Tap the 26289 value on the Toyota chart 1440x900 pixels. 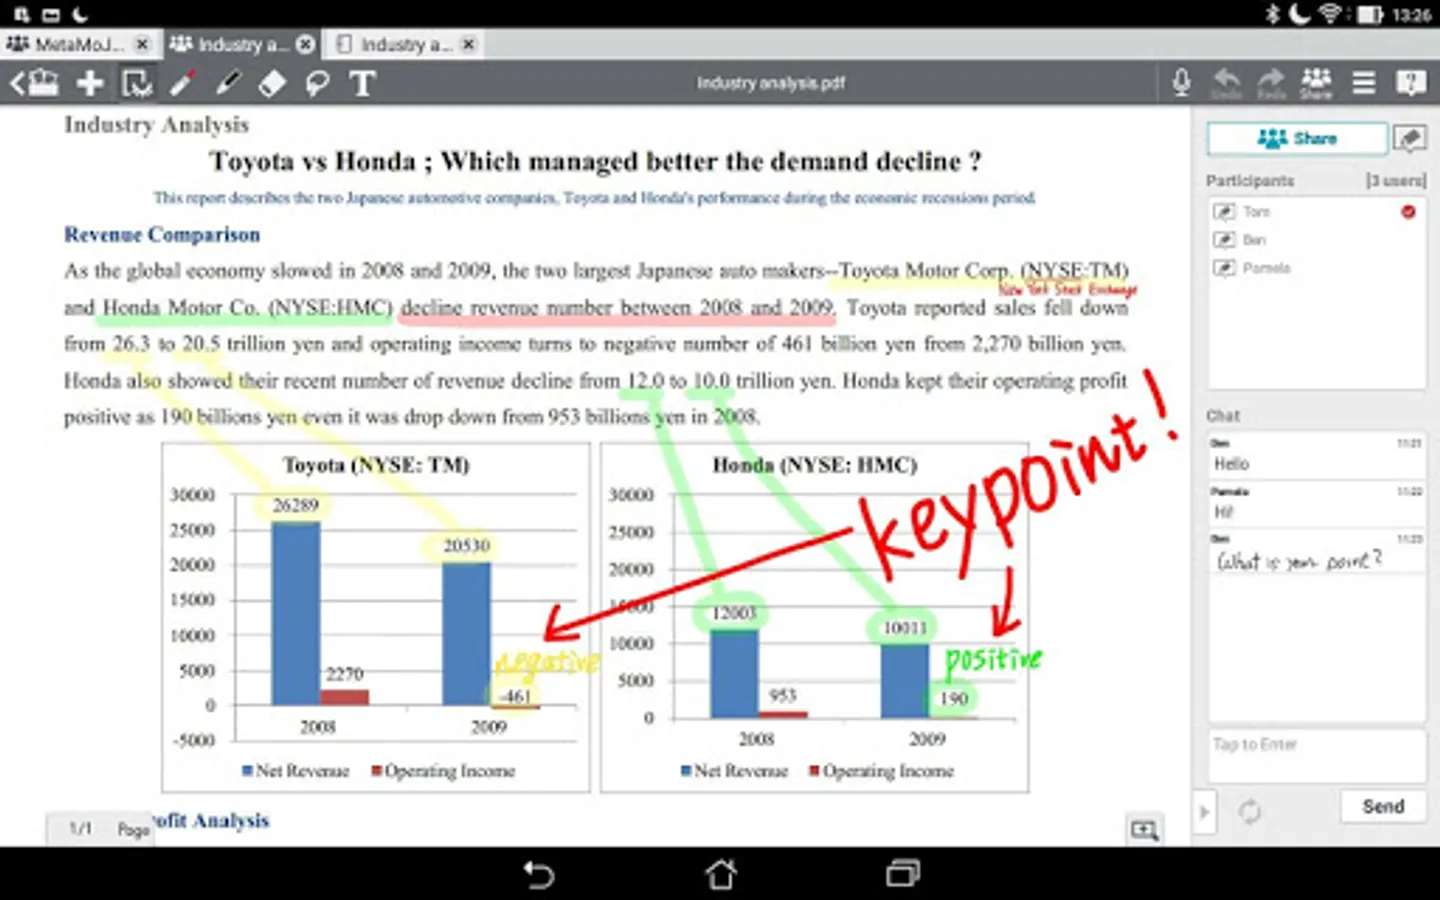click(x=296, y=505)
